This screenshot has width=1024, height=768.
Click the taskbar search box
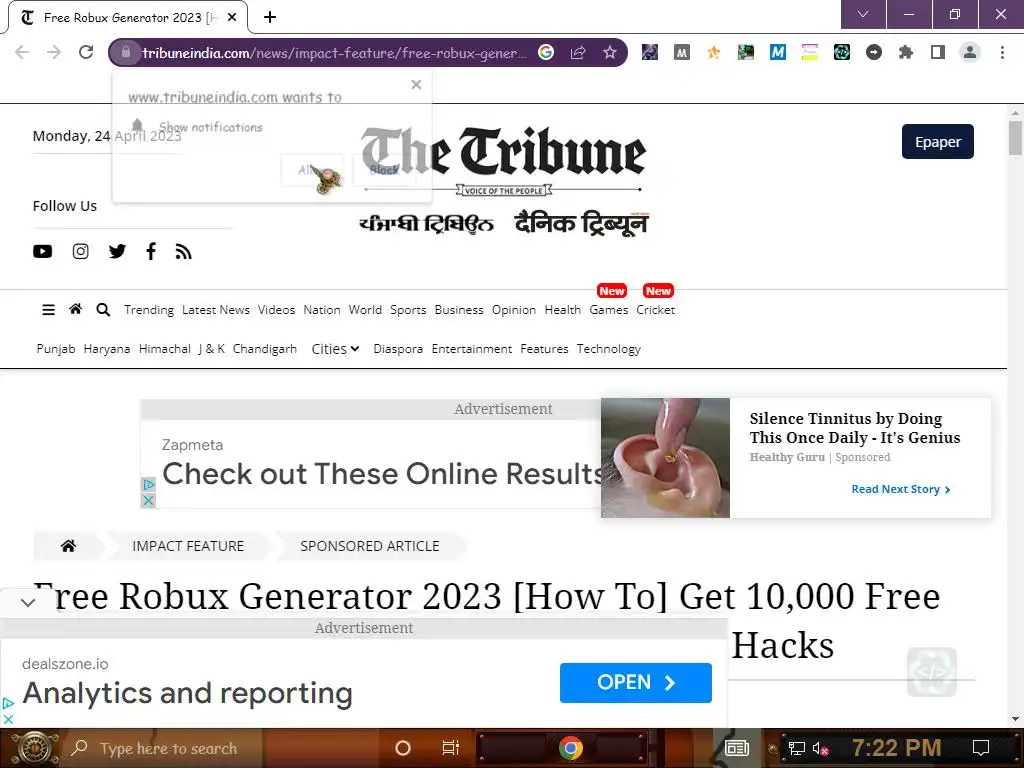pyautogui.click(x=163, y=748)
